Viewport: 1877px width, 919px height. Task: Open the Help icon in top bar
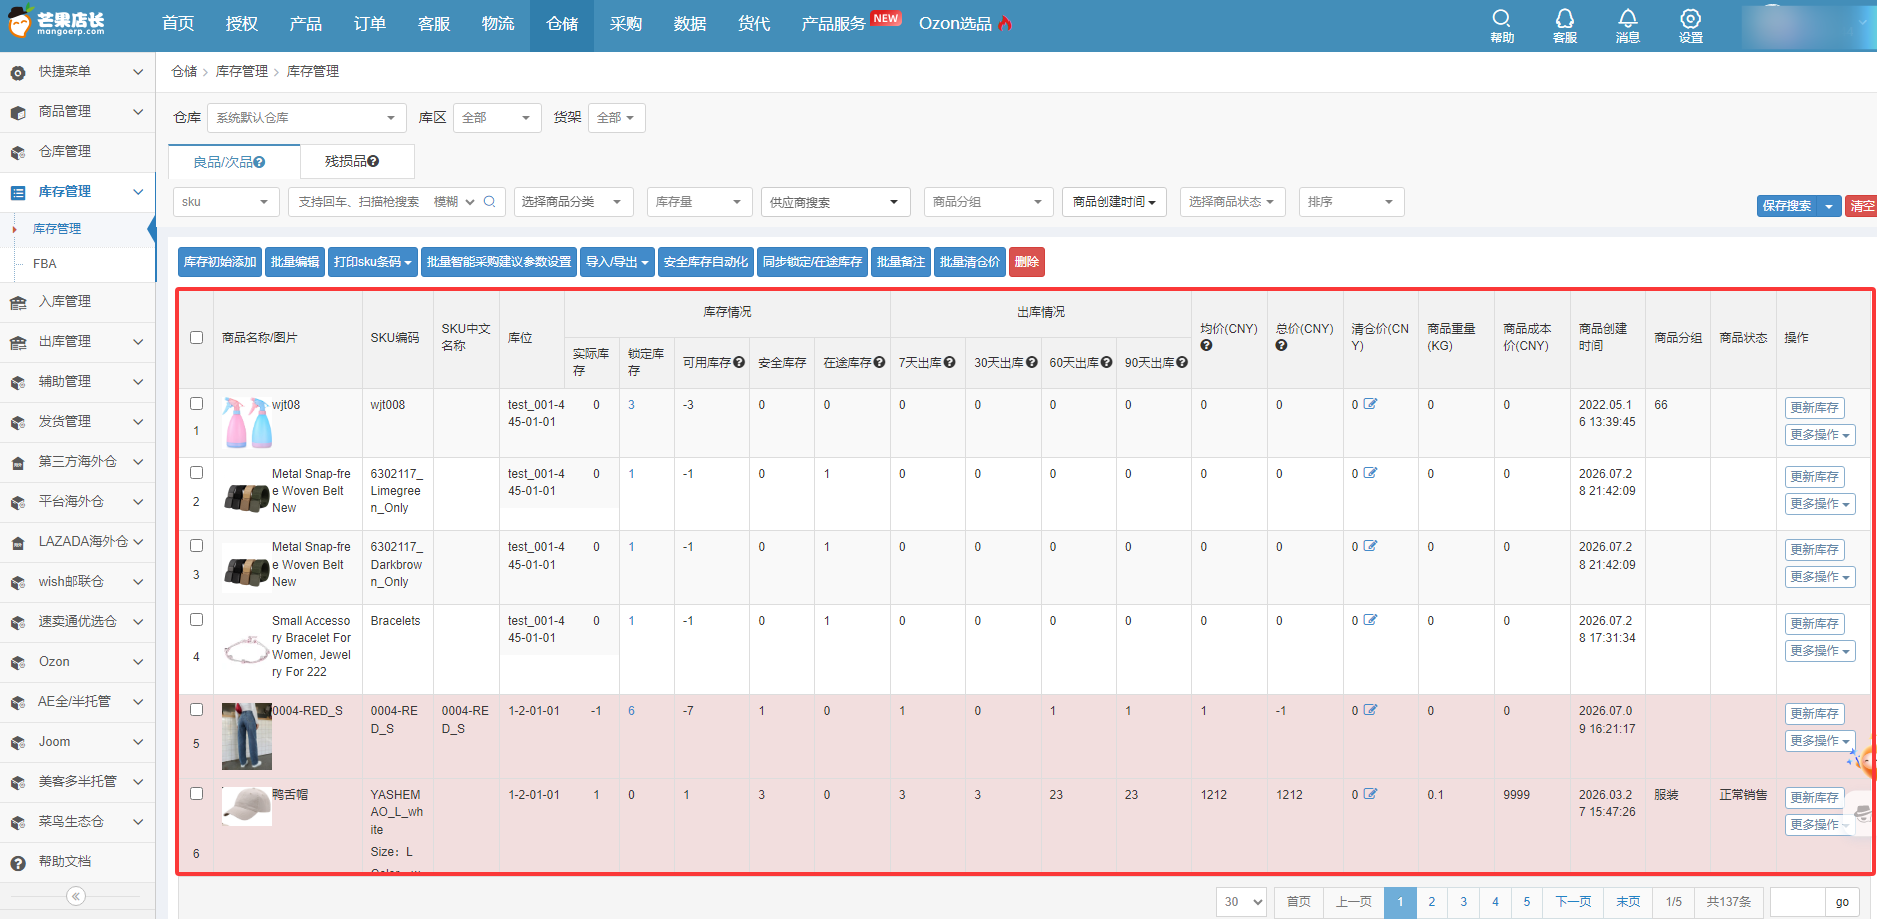point(1501,26)
